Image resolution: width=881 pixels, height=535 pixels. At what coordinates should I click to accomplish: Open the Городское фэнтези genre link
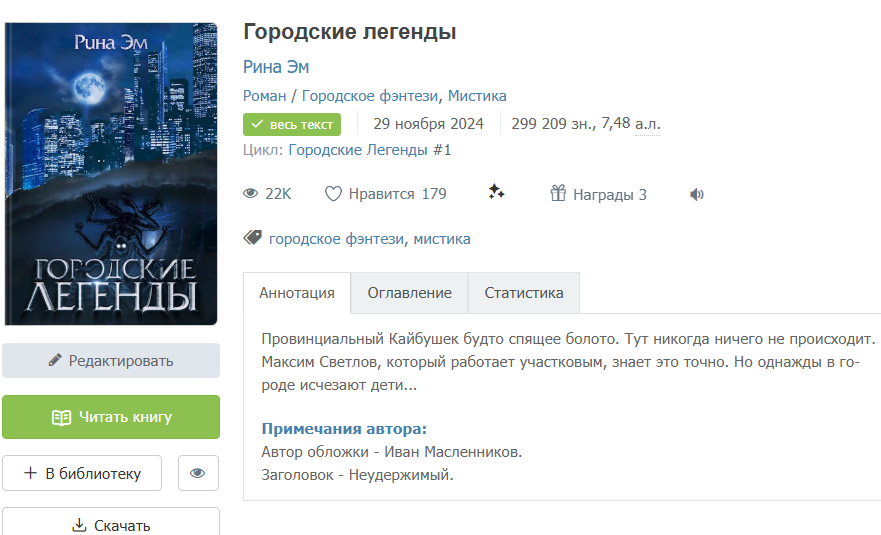pos(370,96)
